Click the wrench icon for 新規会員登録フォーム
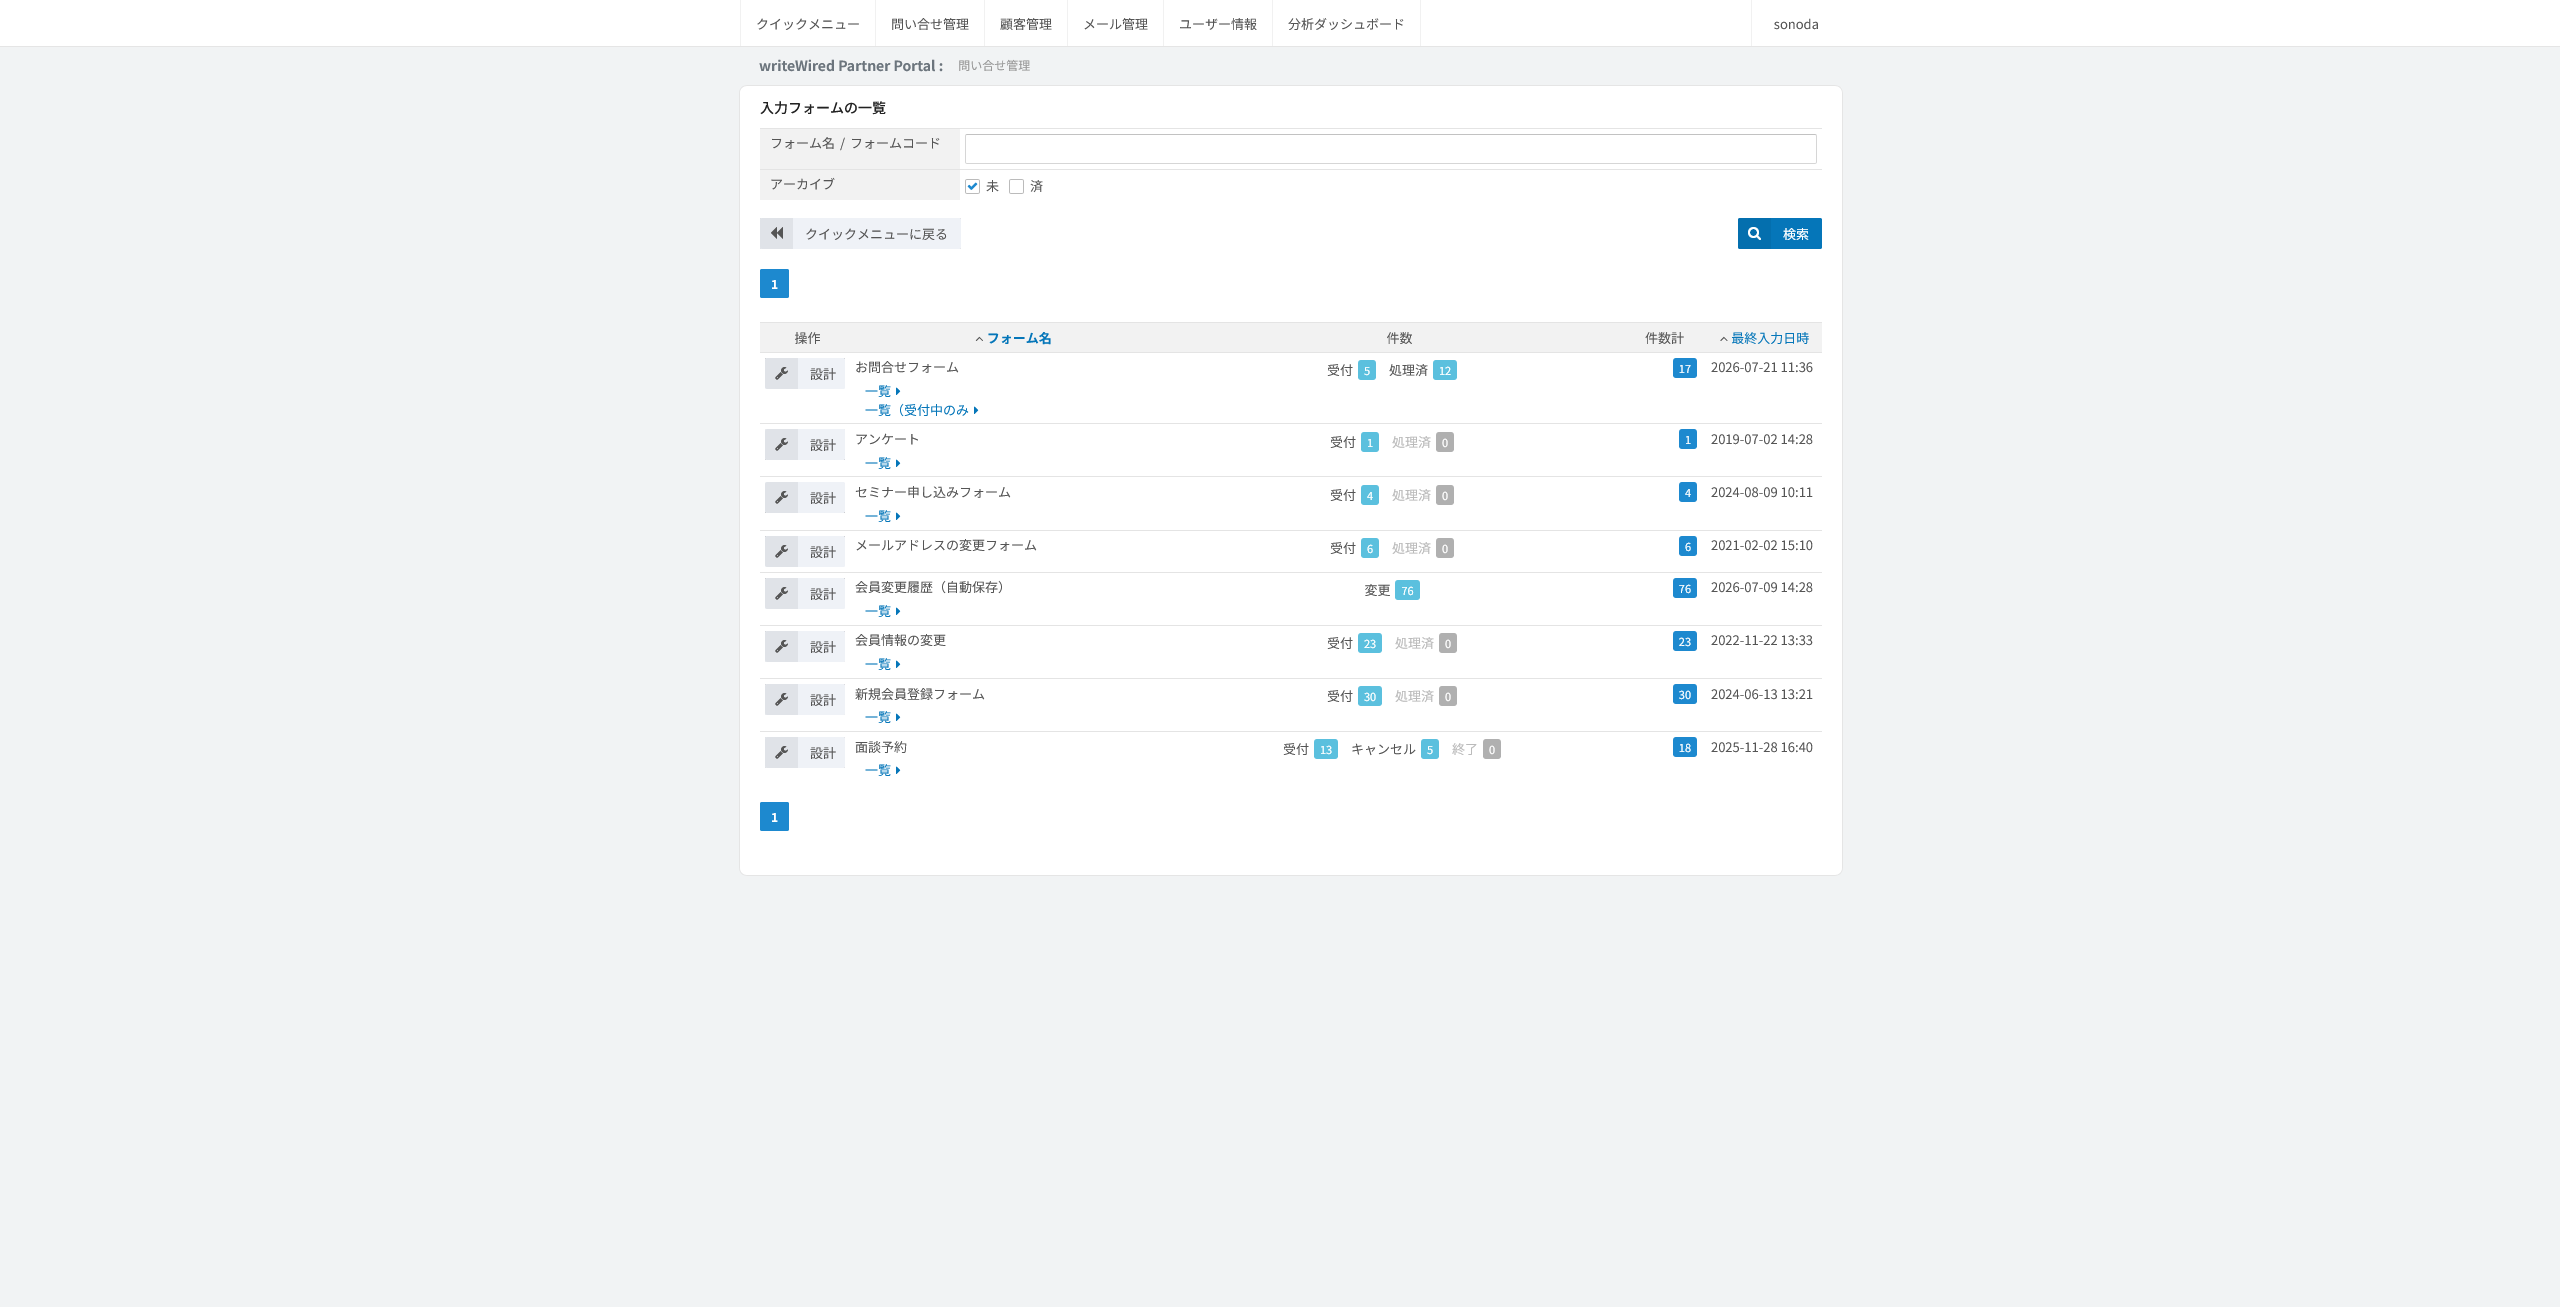 click(x=782, y=700)
